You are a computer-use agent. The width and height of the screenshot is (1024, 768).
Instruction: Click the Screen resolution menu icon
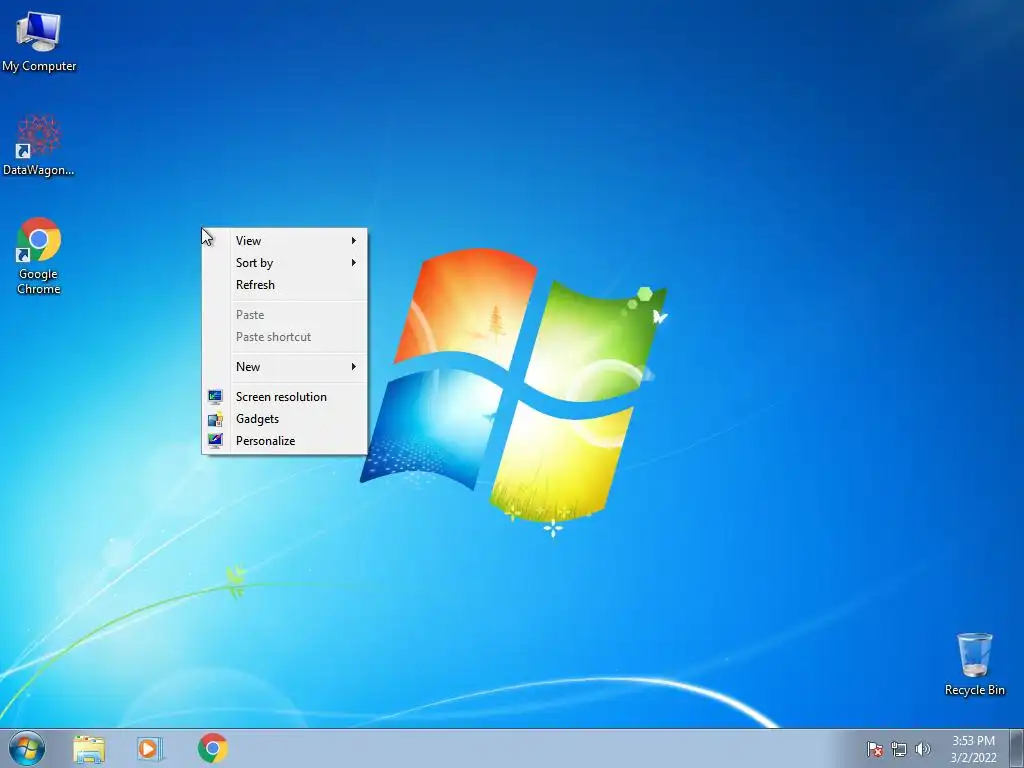pos(215,396)
